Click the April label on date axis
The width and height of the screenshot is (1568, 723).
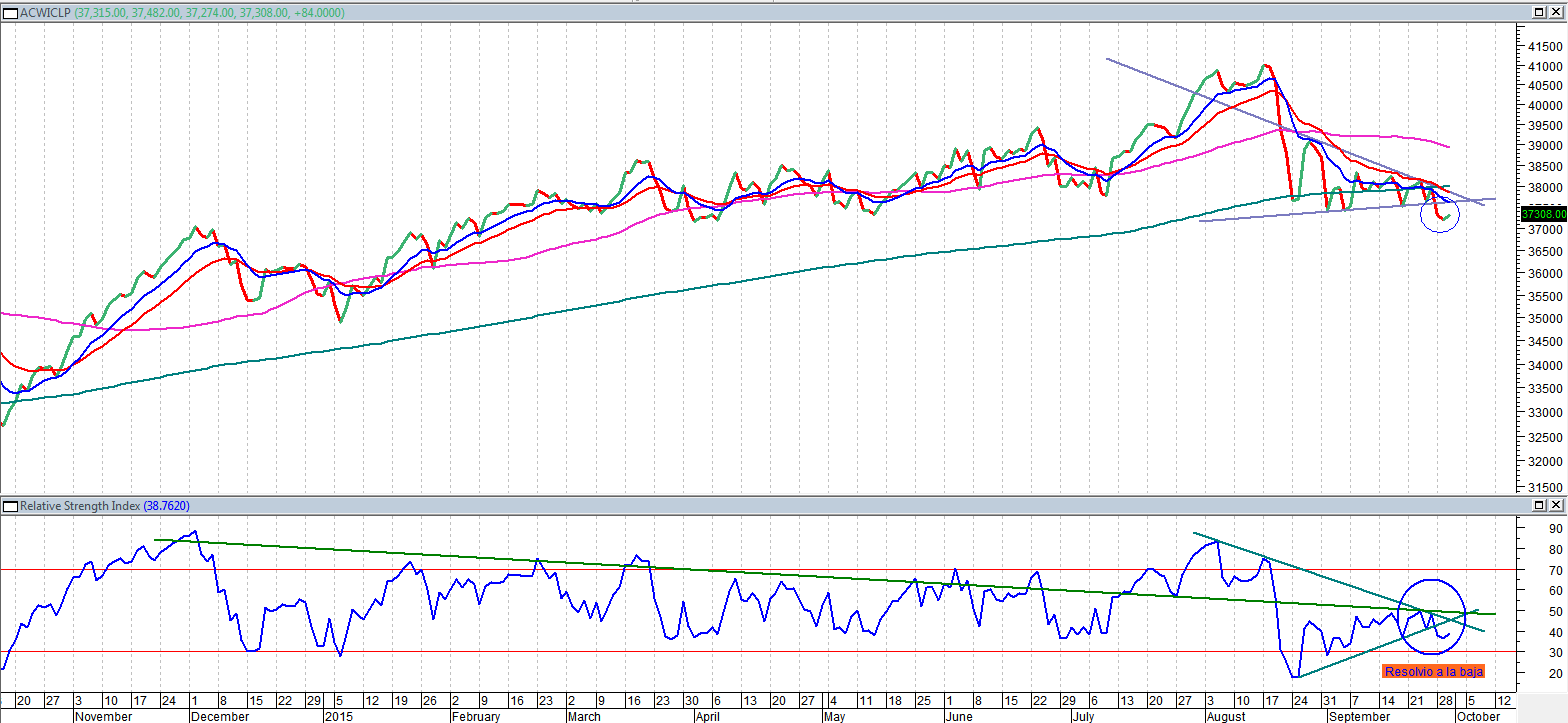(x=707, y=716)
